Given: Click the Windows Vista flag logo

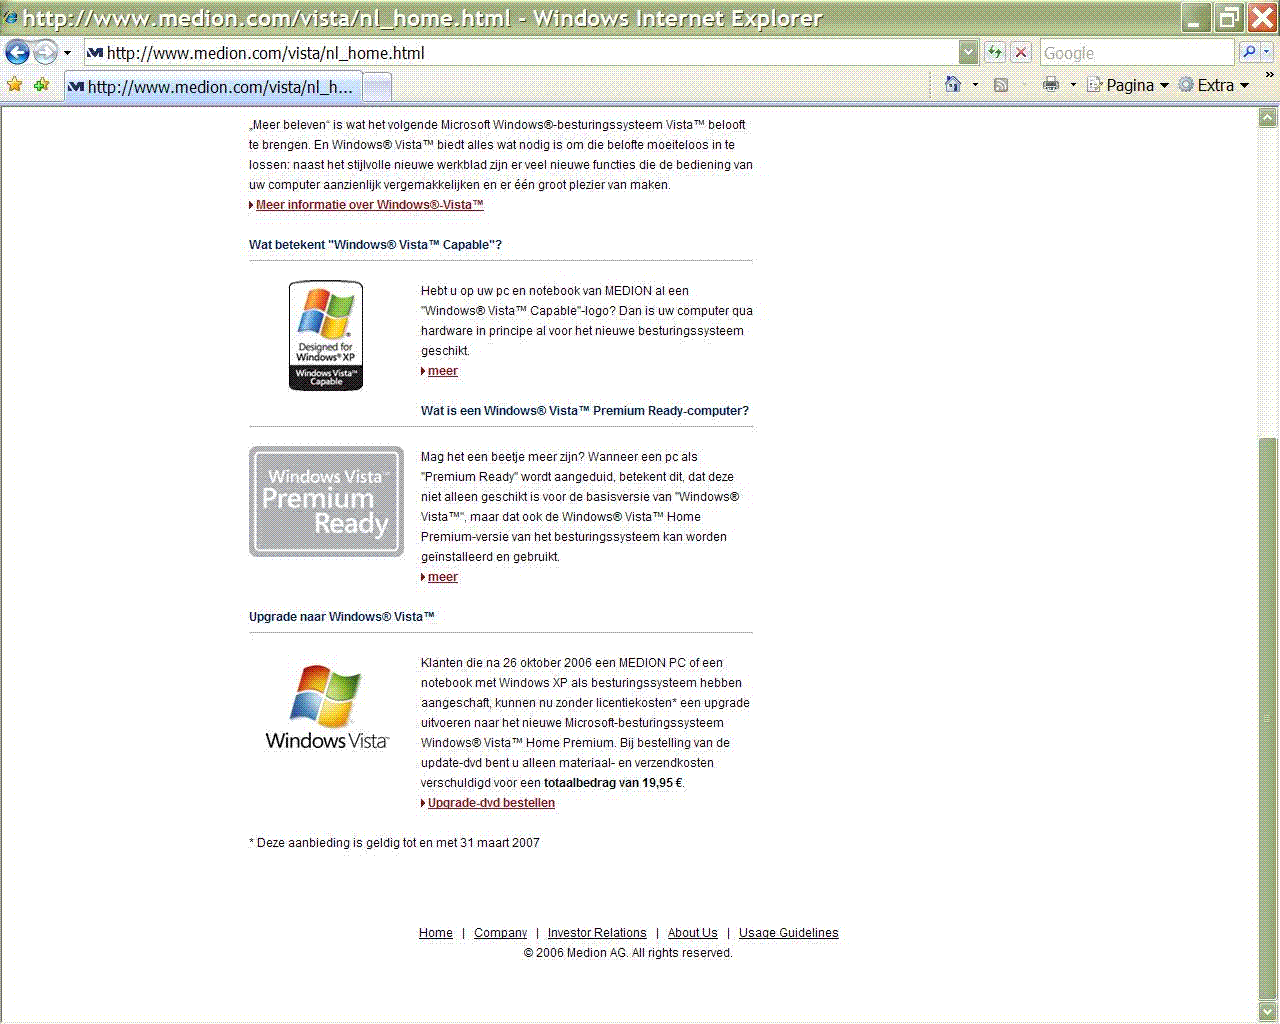Looking at the screenshot, I should (326, 707).
